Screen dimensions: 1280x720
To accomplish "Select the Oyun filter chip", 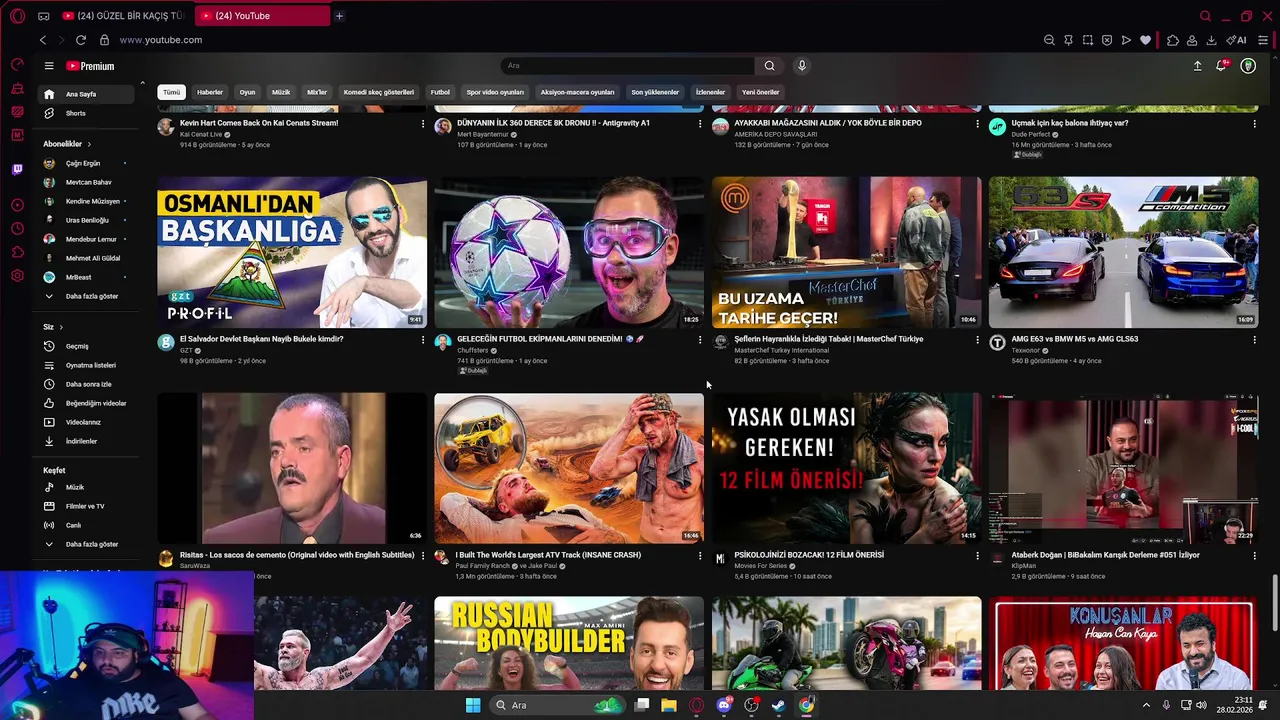I will click(x=247, y=92).
